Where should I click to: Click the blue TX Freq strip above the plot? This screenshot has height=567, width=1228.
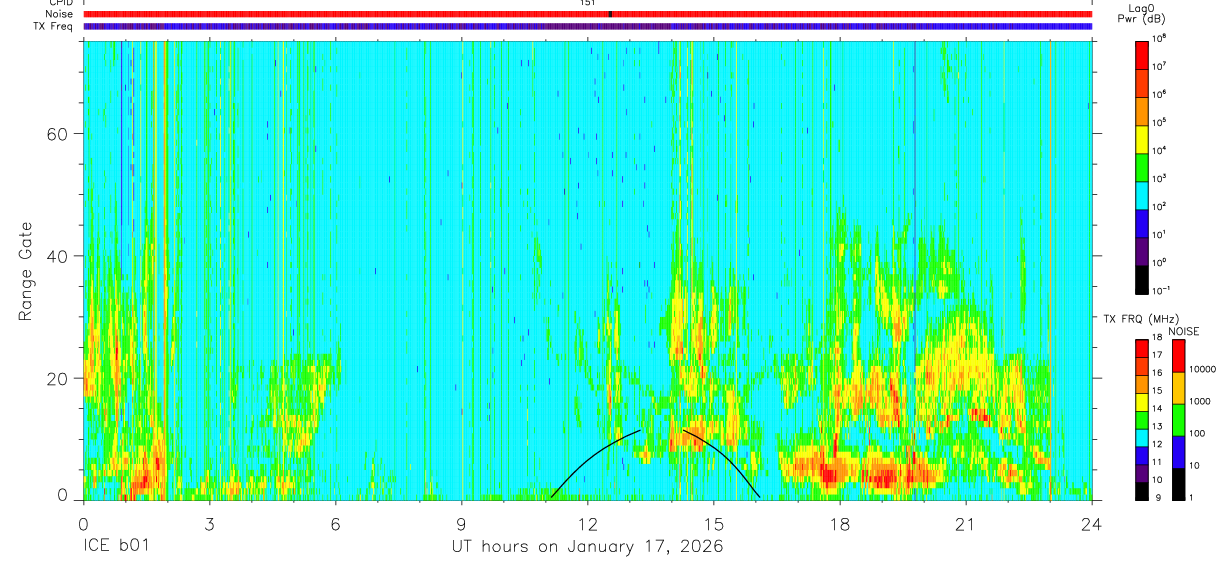click(x=588, y=26)
